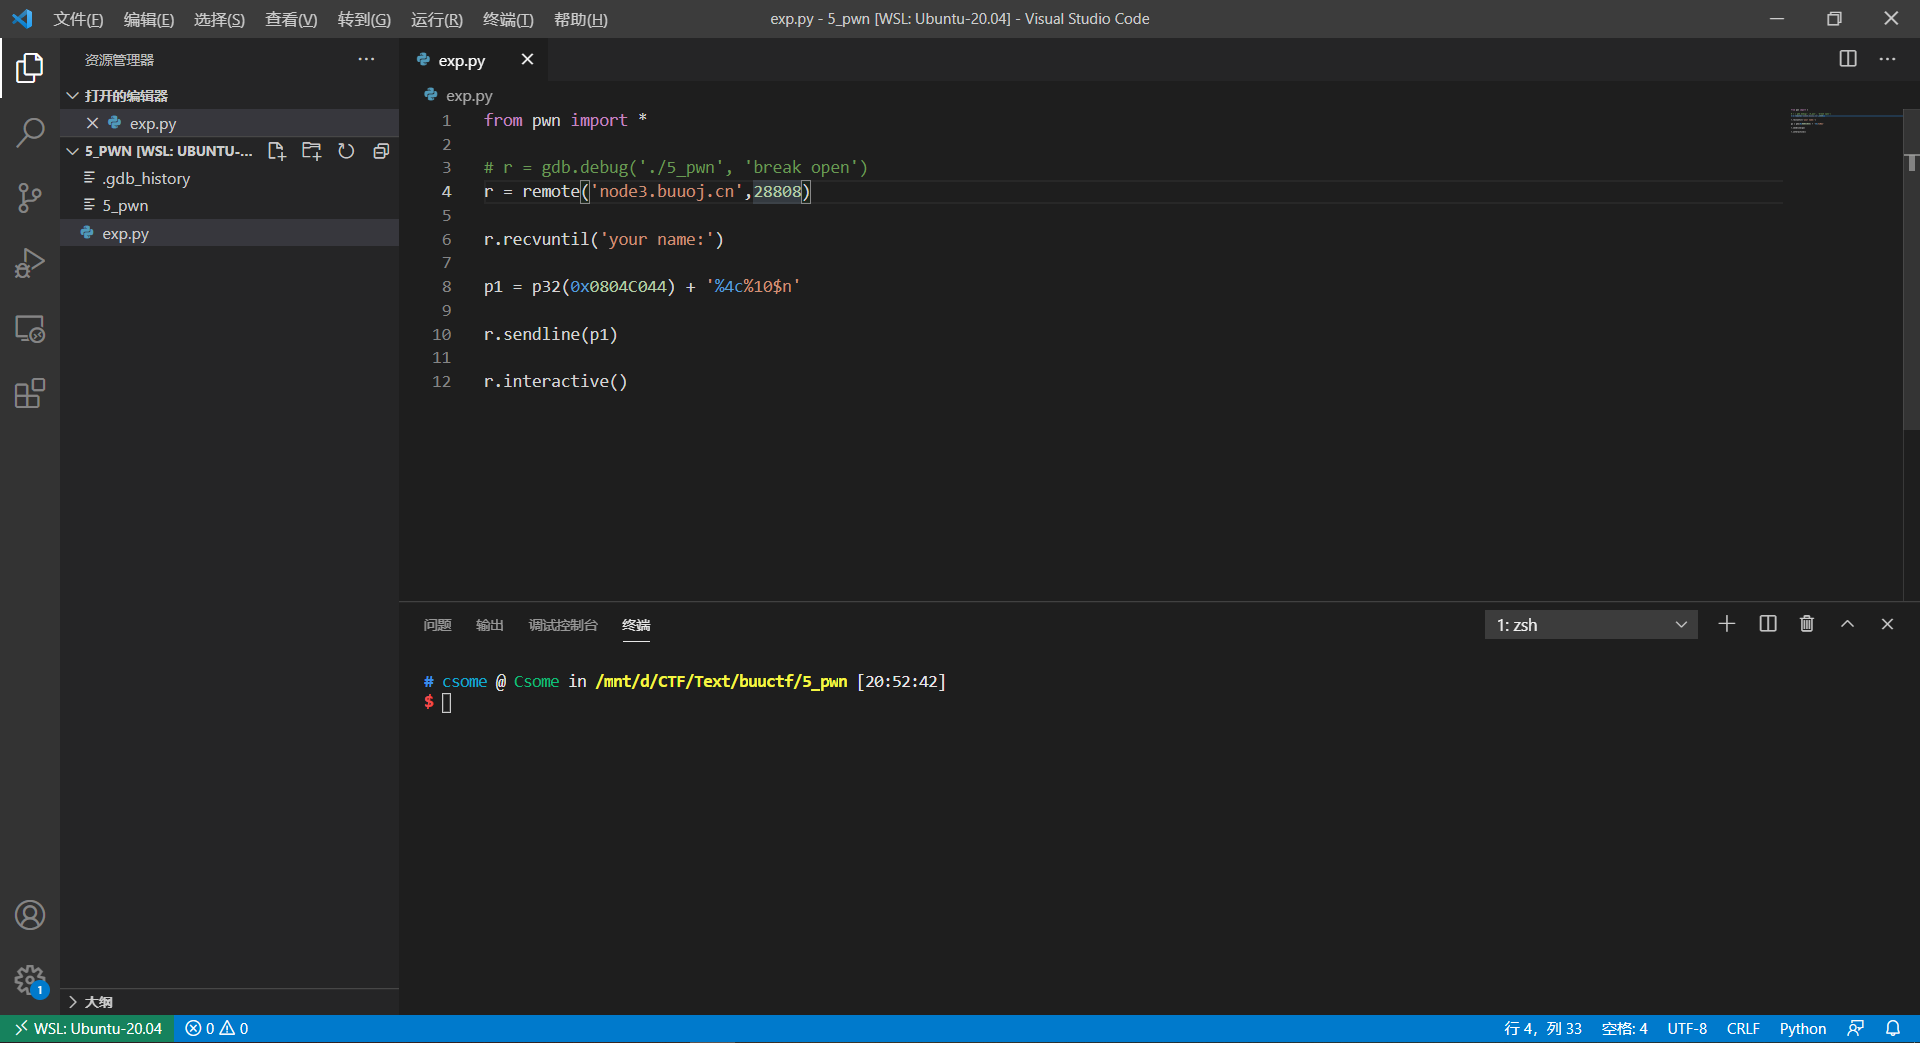Collapse all folders in explorer
Image resolution: width=1920 pixels, height=1043 pixels.
click(x=381, y=151)
